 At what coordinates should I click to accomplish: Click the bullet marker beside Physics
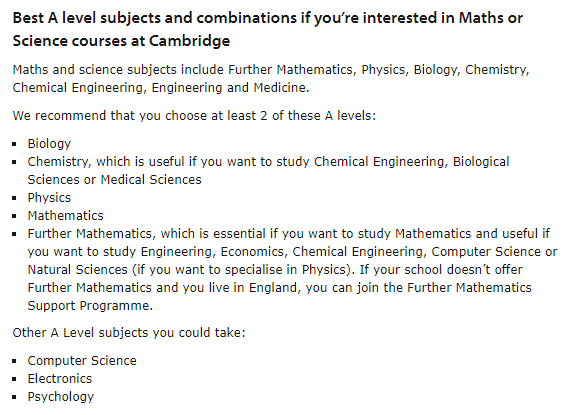15,198
